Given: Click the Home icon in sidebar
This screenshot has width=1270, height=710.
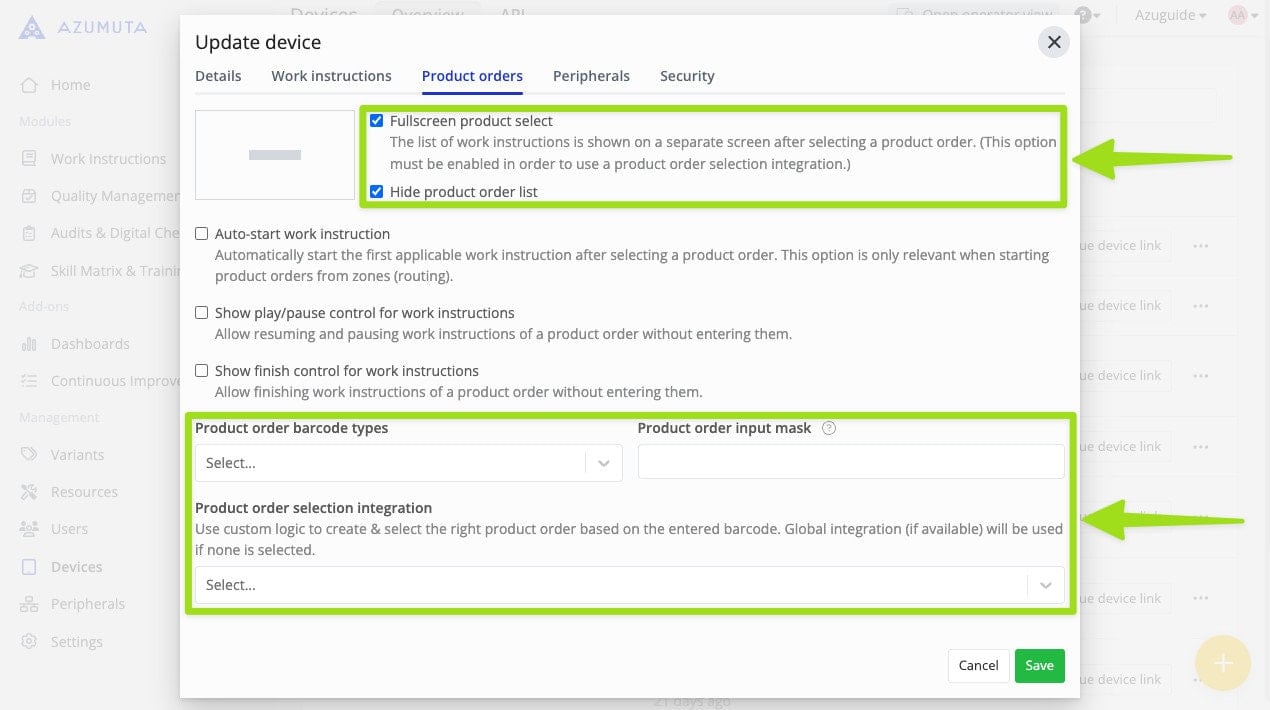Looking at the screenshot, I should point(30,85).
